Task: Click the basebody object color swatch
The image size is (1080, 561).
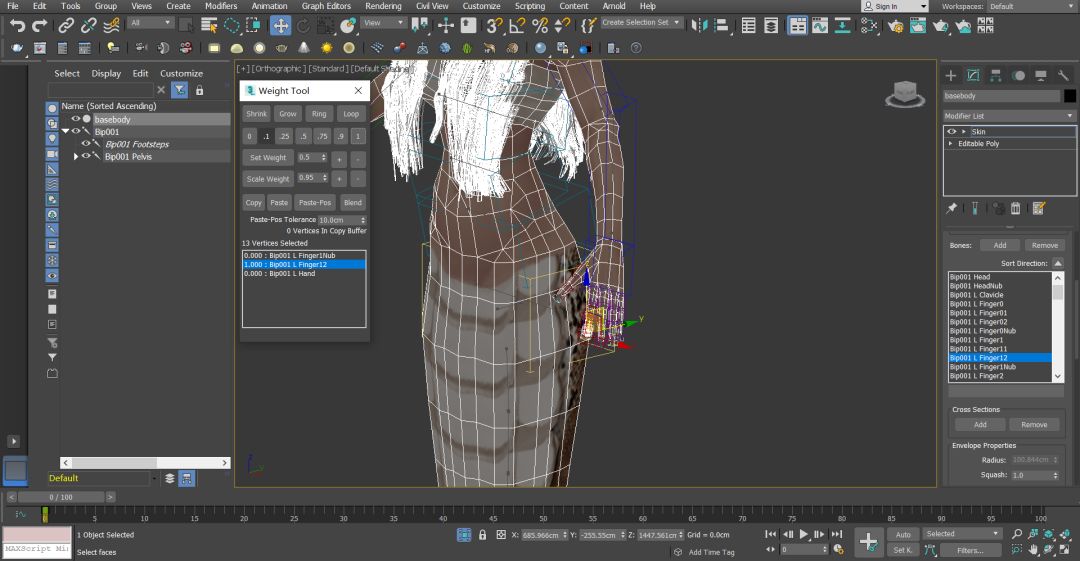Action: tap(1069, 96)
